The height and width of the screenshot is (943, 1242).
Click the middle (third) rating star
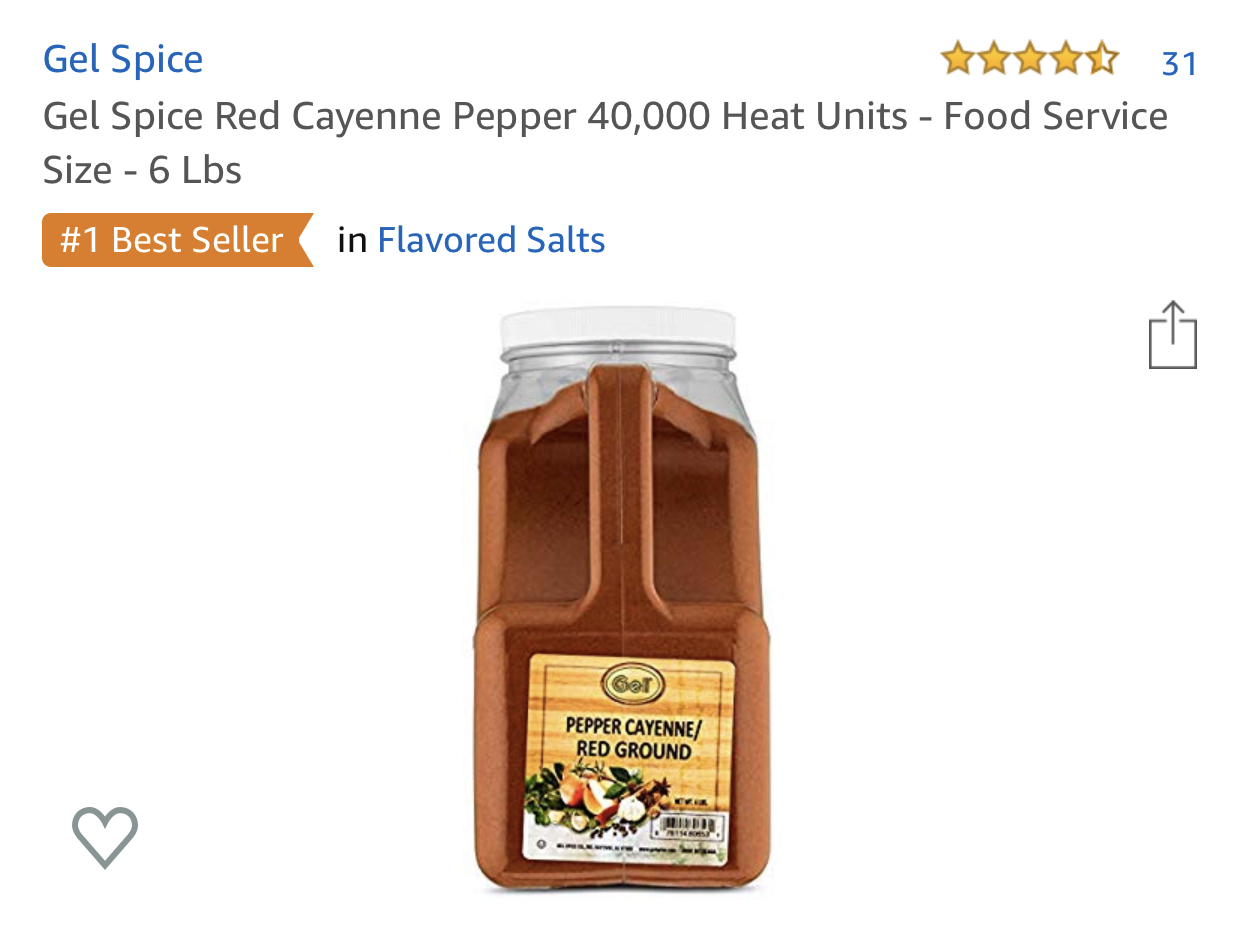1029,60
